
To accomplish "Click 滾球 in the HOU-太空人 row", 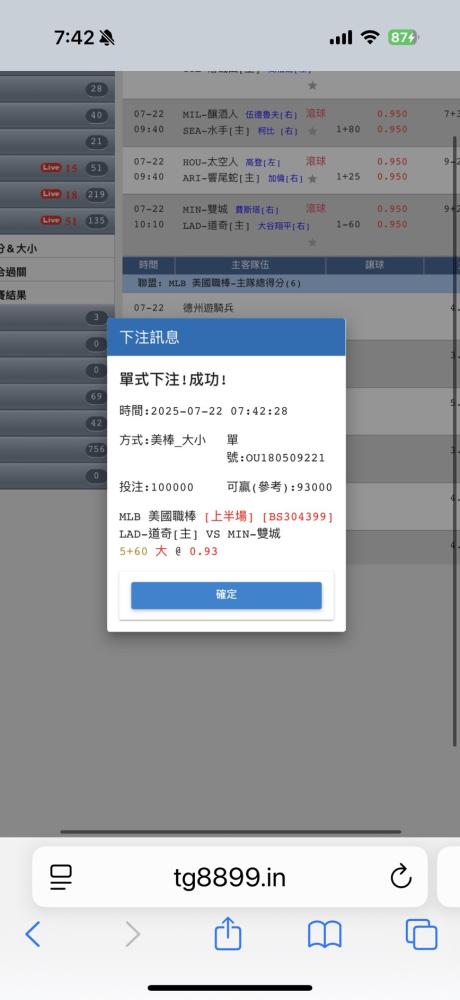I will 316,161.
